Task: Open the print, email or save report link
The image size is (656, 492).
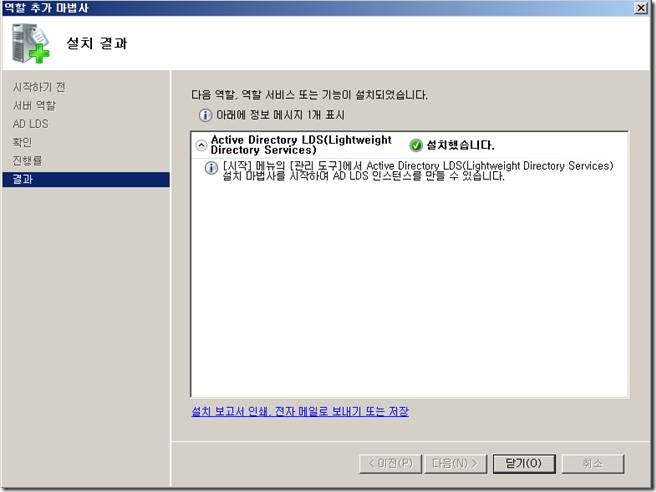Action: click(300, 411)
